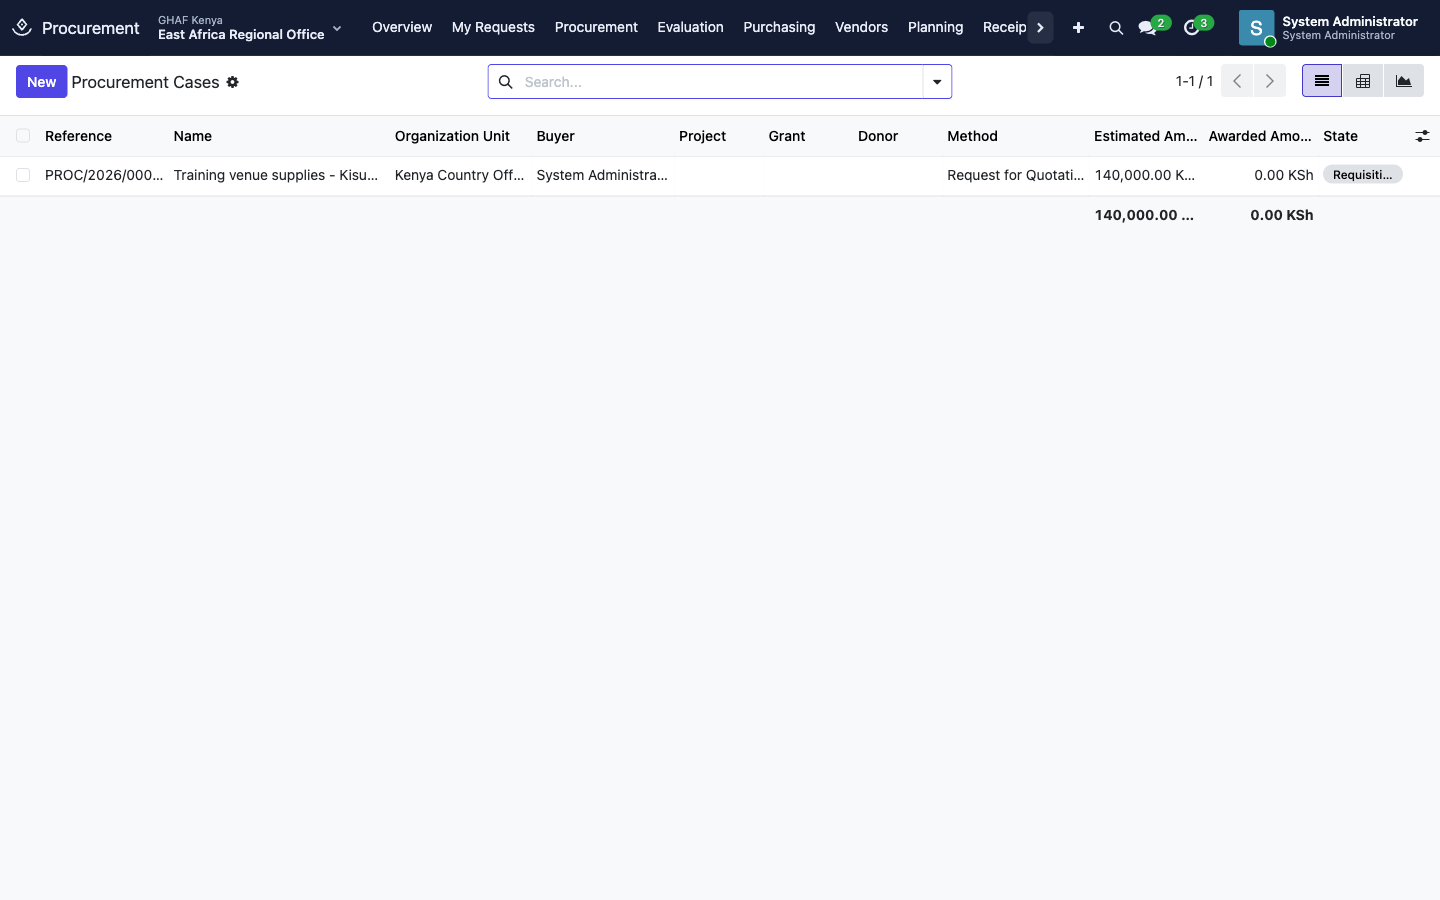Screen dimensions: 1440x900
Task: Open the Overview menu
Action: point(402,28)
